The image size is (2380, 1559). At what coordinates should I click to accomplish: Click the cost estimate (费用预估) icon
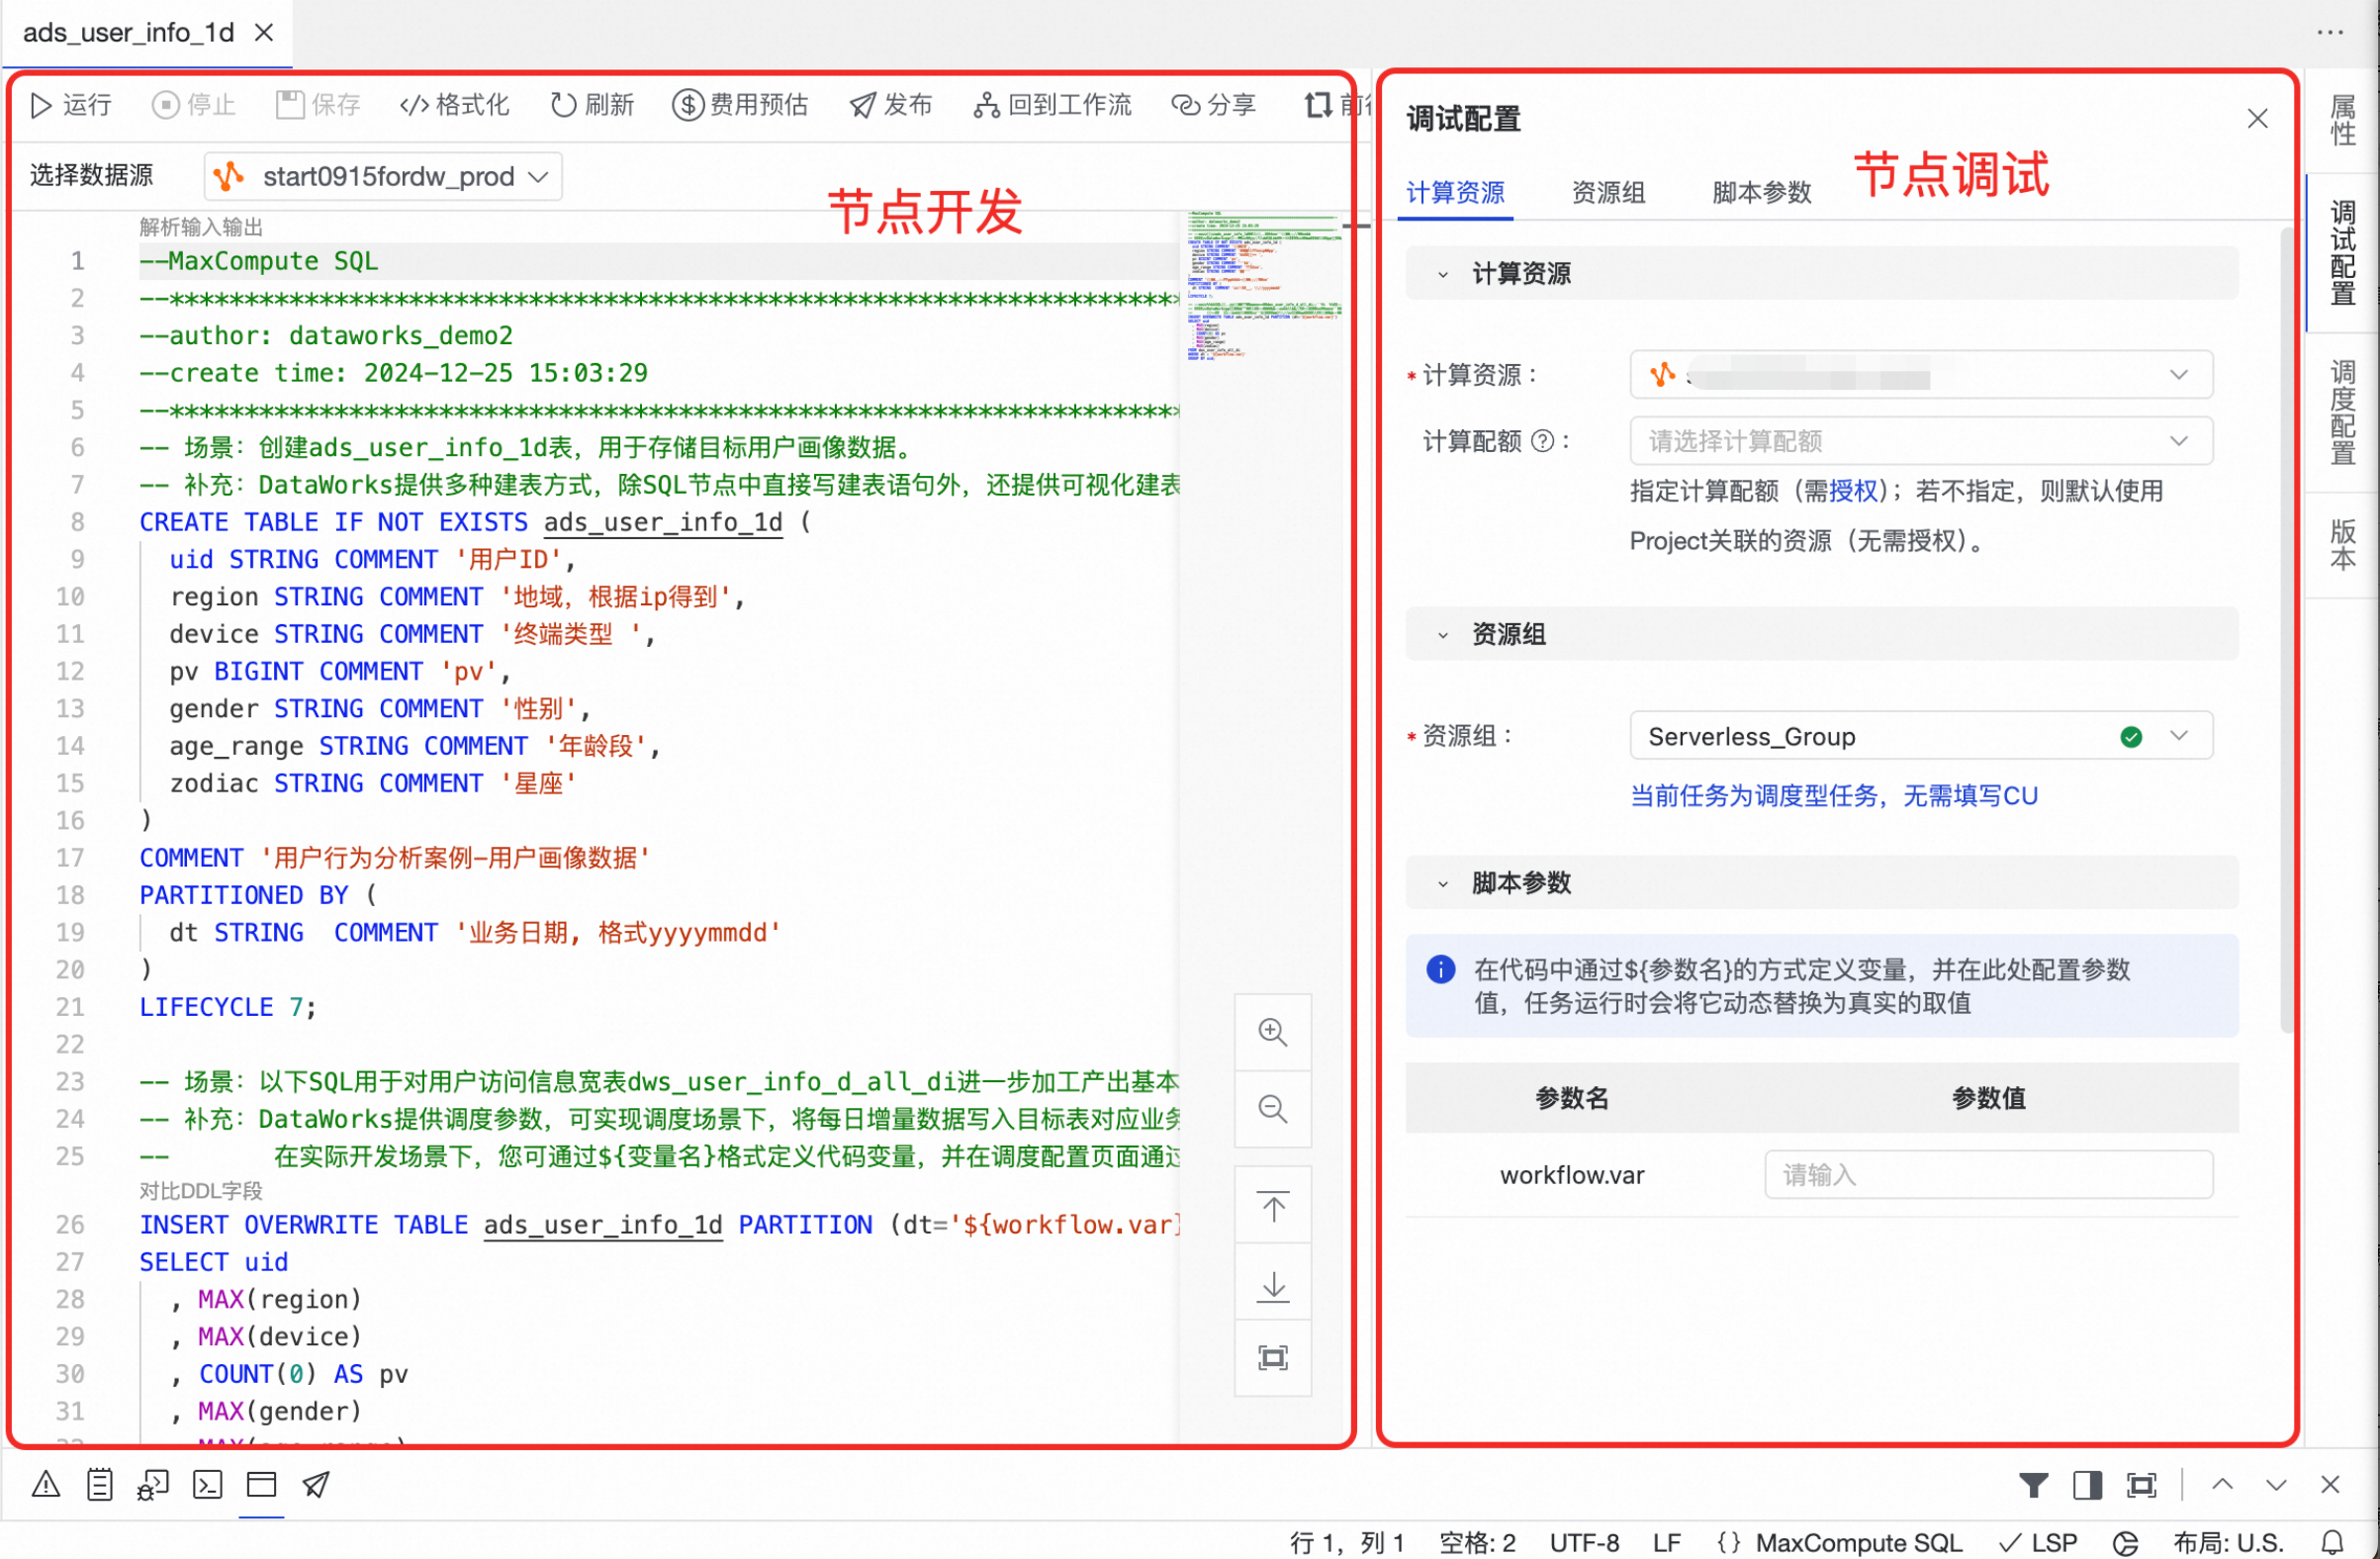tap(687, 105)
